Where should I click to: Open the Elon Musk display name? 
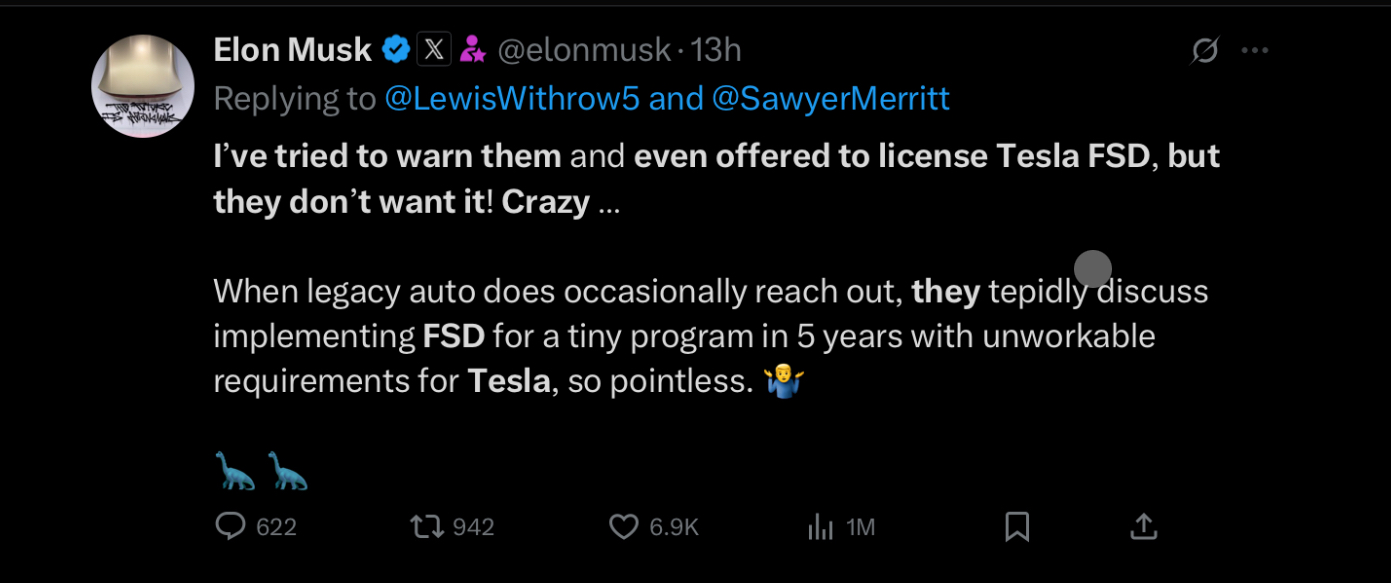tap(292, 50)
